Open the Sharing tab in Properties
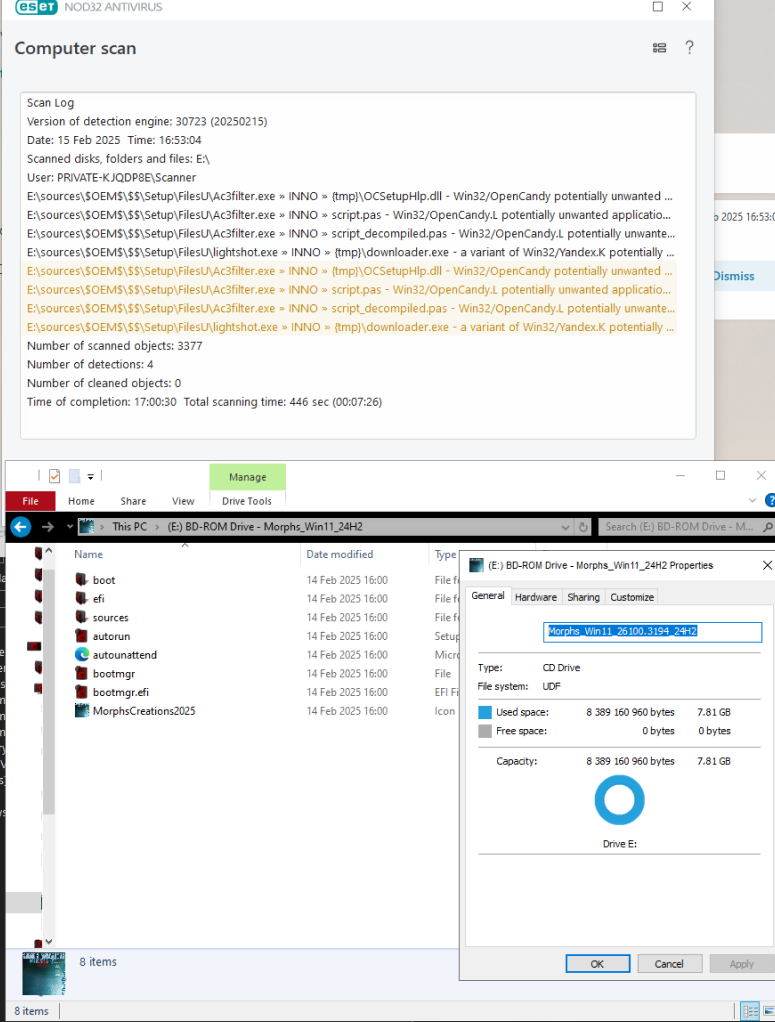775x1022 pixels. pyautogui.click(x=583, y=597)
